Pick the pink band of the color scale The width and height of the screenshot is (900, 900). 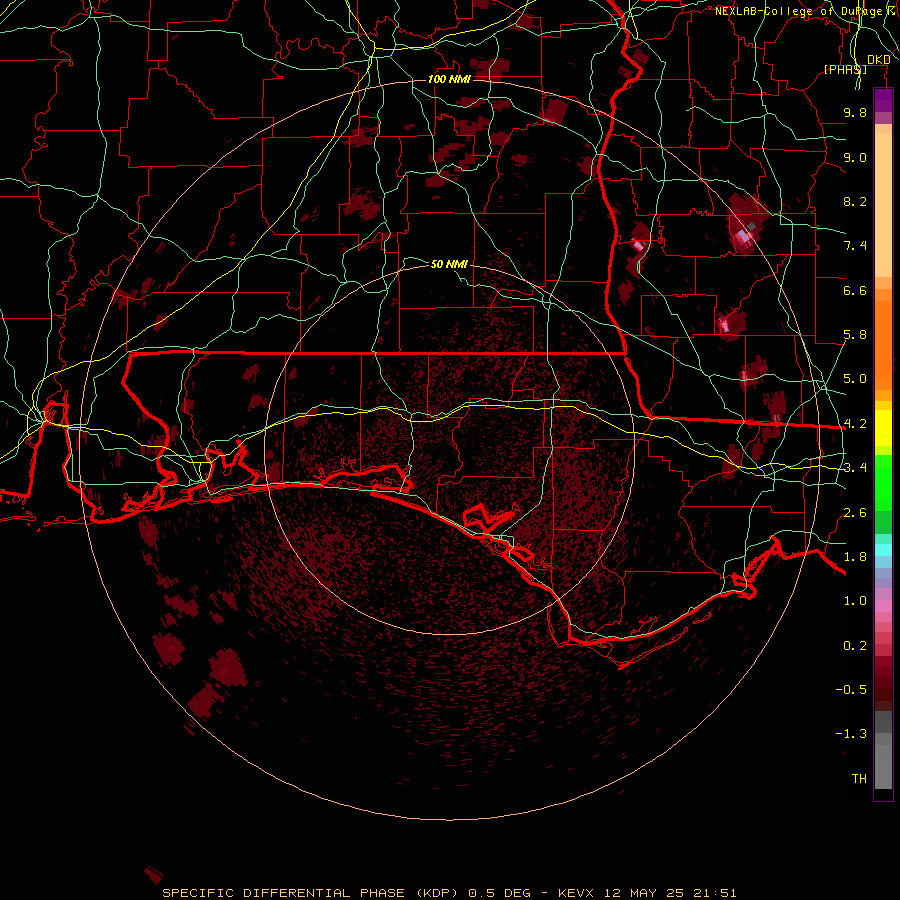pyautogui.click(x=883, y=606)
